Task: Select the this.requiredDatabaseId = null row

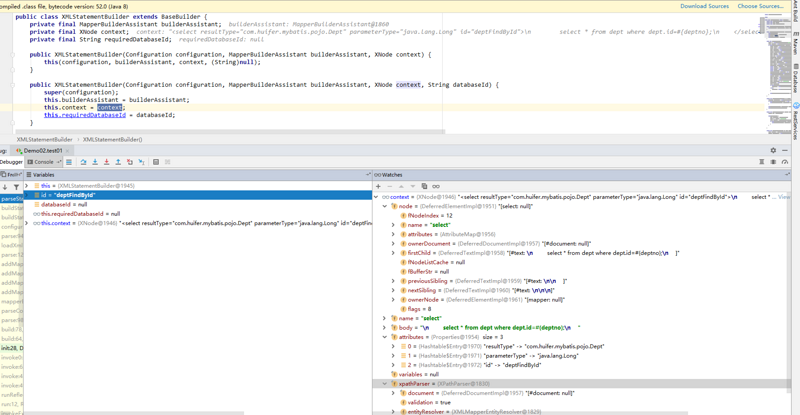Action: click(x=198, y=214)
